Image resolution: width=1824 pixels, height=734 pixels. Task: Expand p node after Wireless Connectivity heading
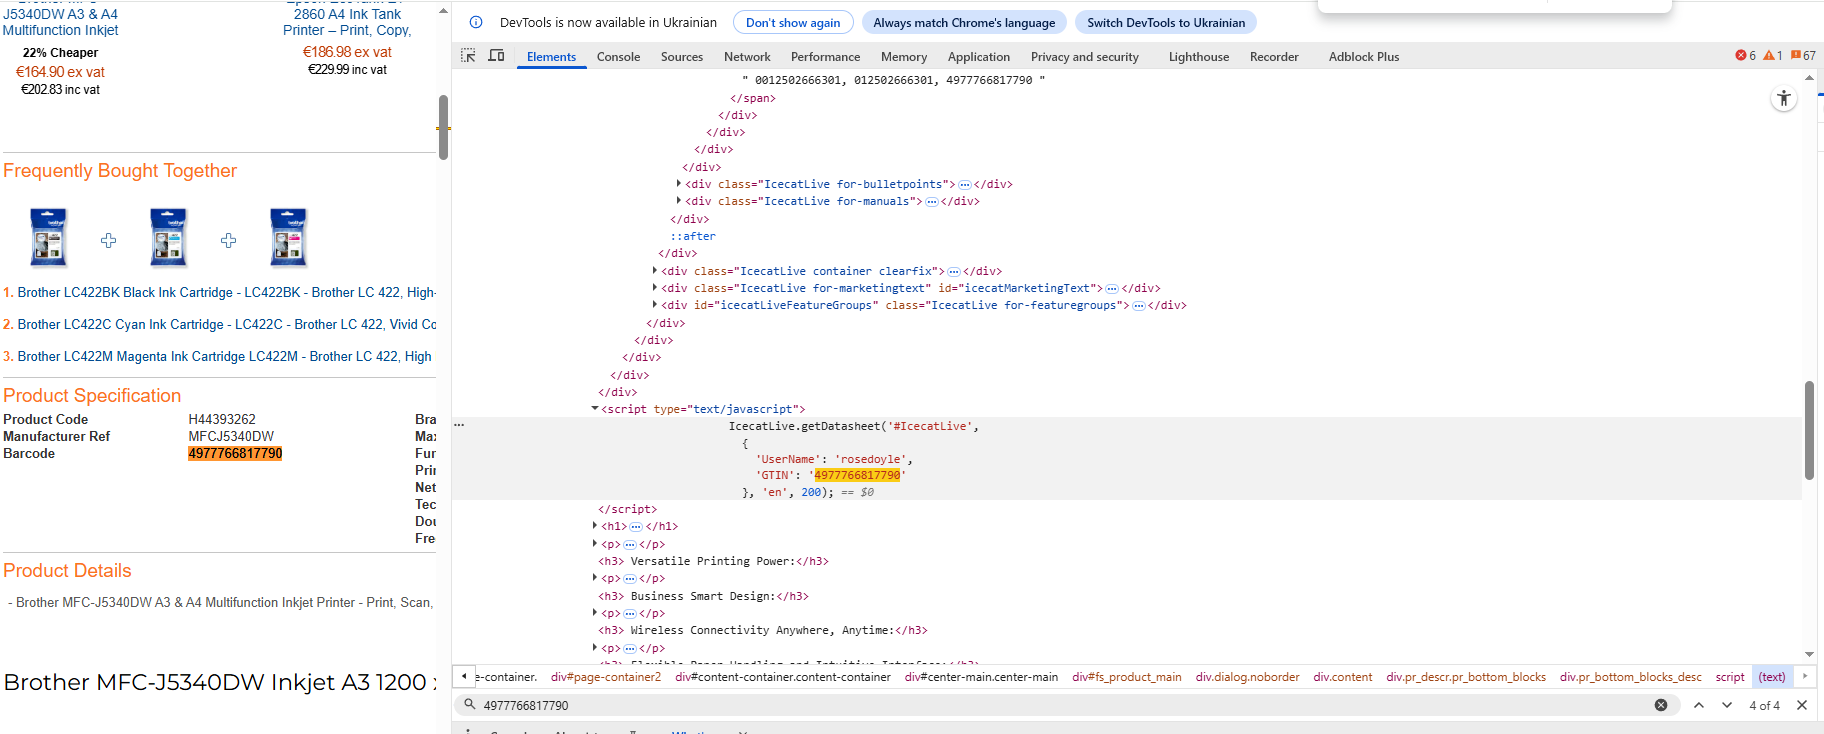(x=595, y=648)
